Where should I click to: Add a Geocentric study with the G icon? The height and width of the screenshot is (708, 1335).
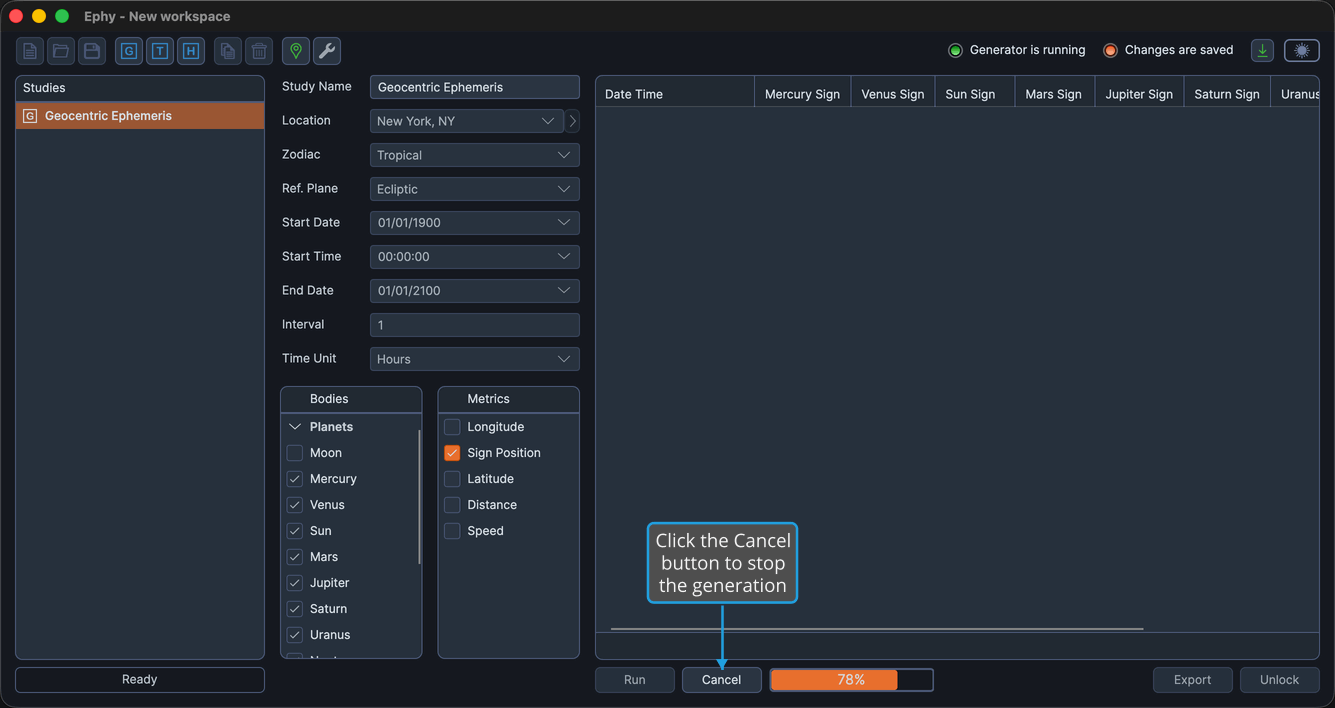tap(129, 51)
